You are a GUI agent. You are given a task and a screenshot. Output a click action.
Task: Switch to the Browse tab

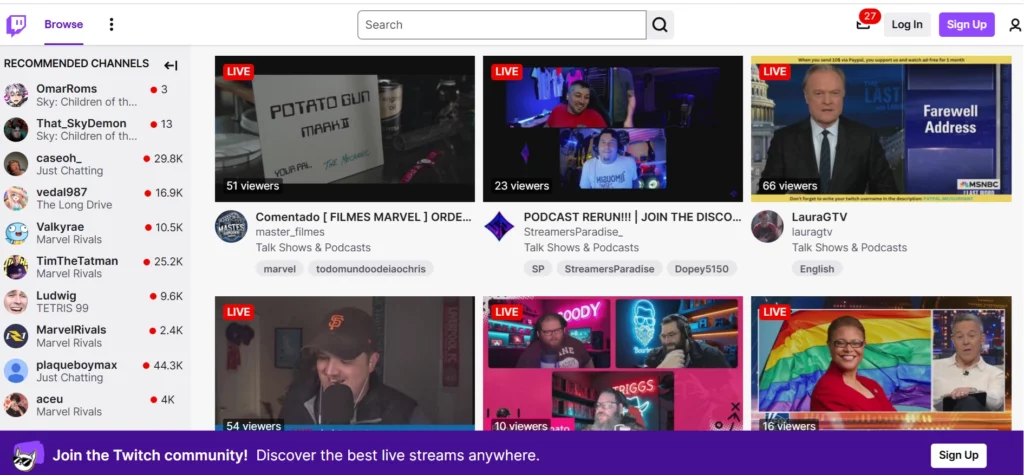coord(63,25)
